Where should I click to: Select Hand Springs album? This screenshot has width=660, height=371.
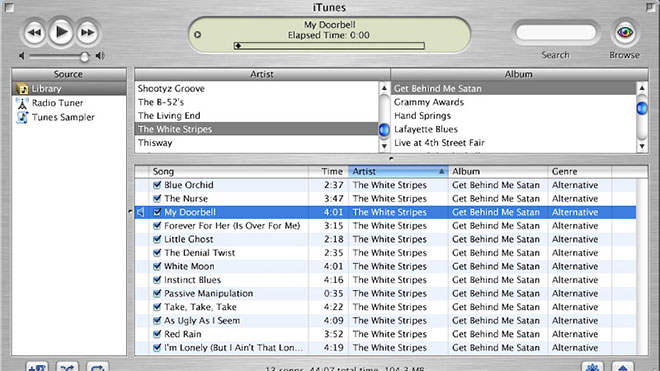[x=514, y=115]
